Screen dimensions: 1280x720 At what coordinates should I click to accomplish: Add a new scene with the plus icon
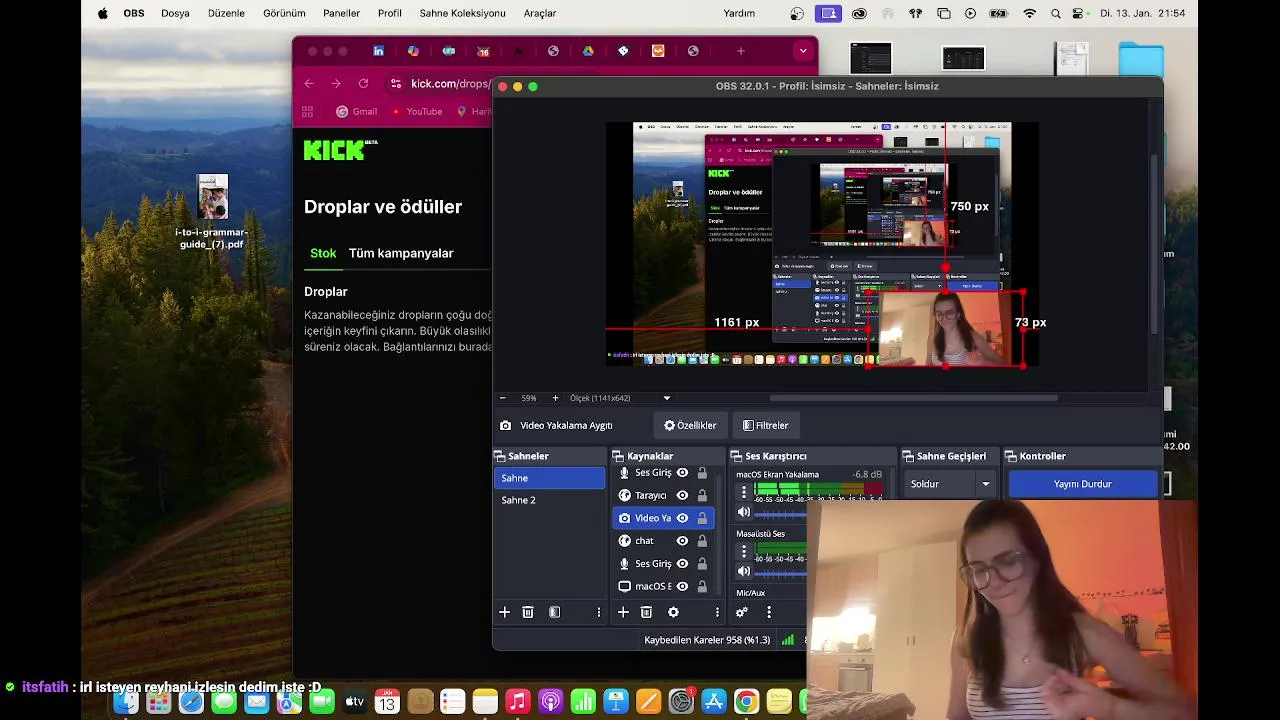pos(504,612)
